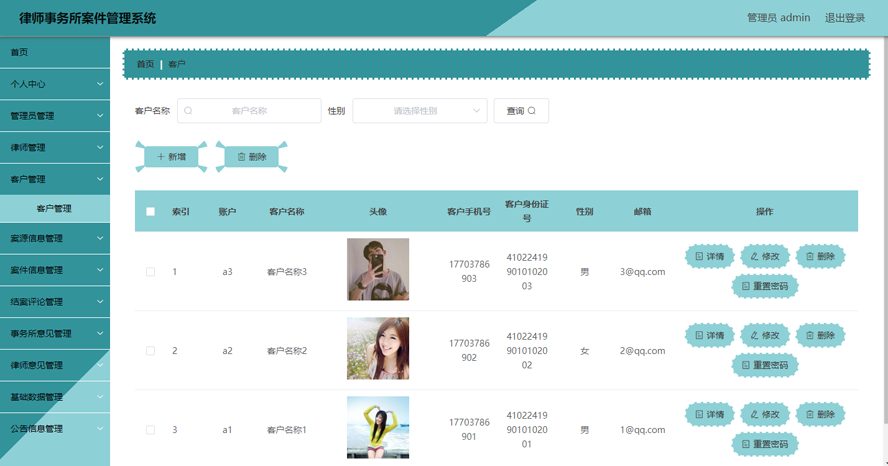Screen dimensions: 888x466
Task: Reset password for customer a2
Action: click(x=765, y=365)
